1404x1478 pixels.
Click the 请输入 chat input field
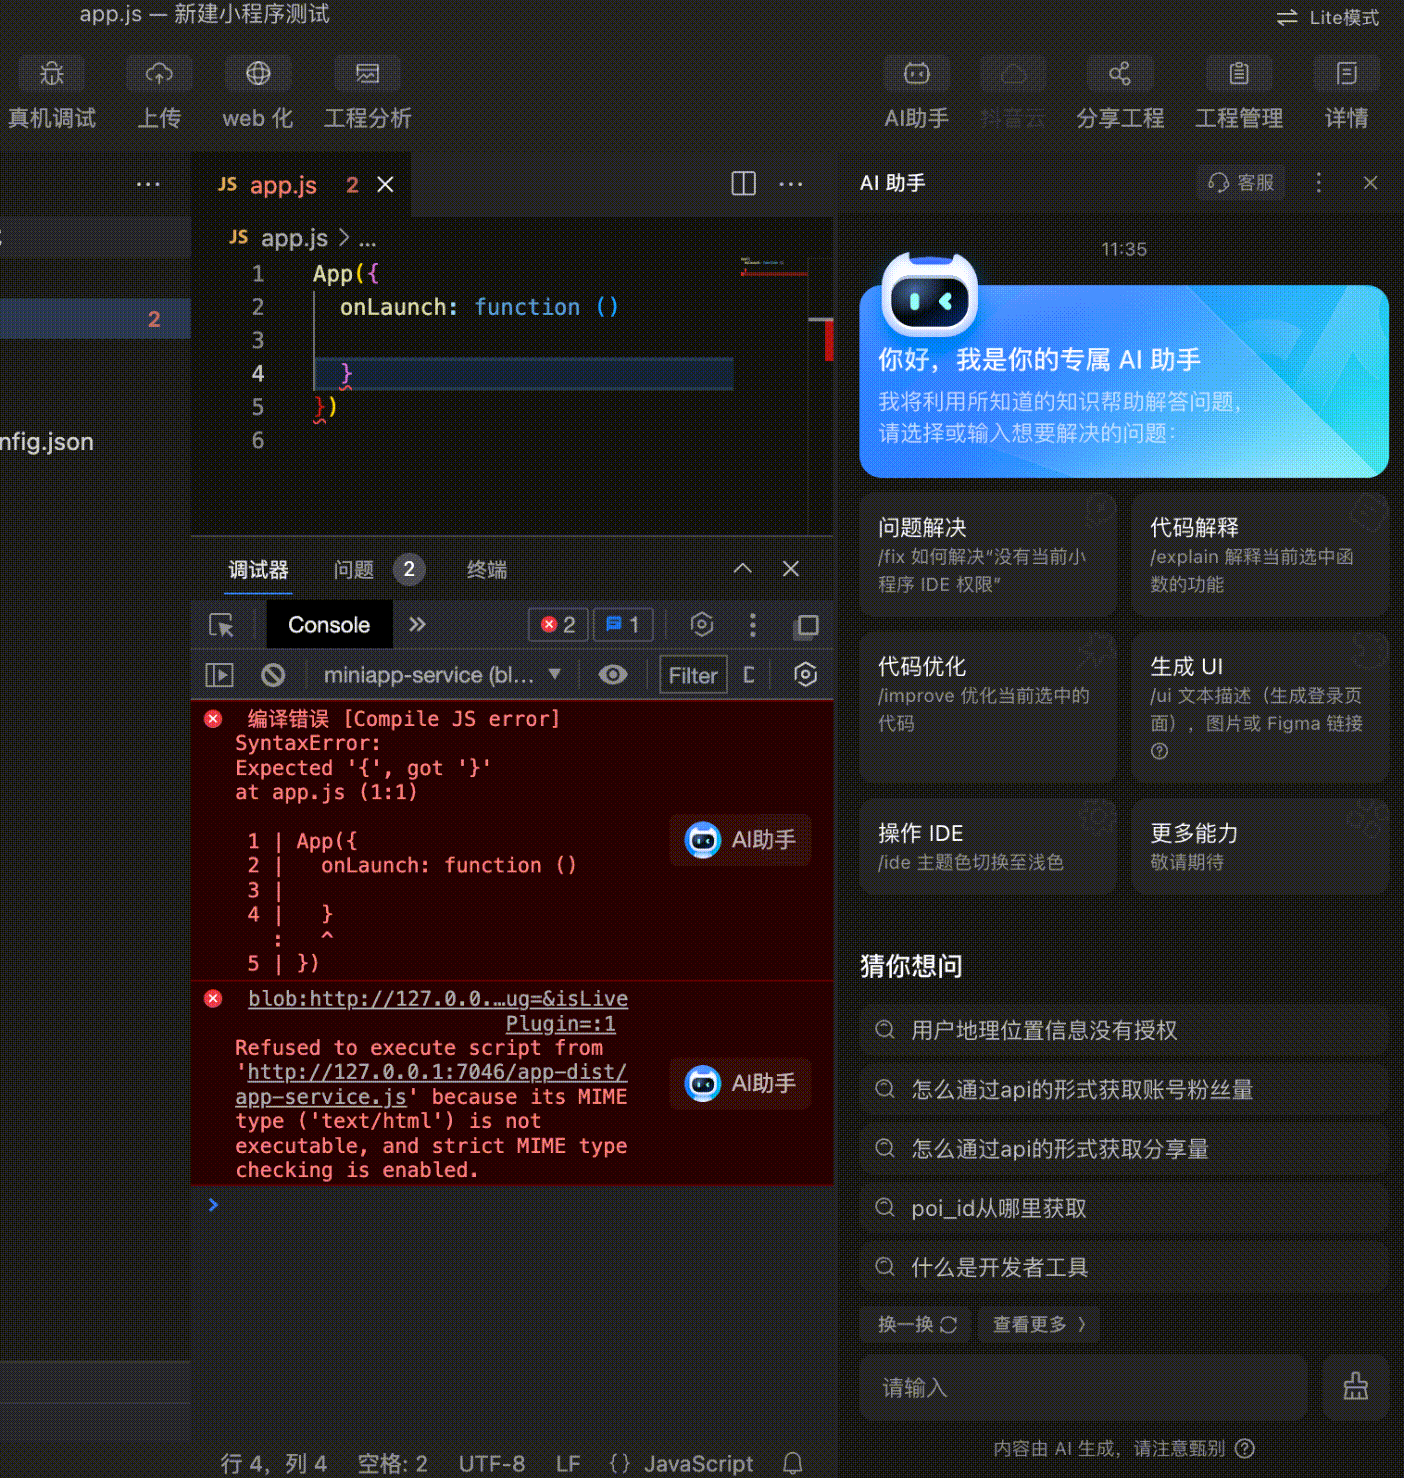pyautogui.click(x=1083, y=1387)
